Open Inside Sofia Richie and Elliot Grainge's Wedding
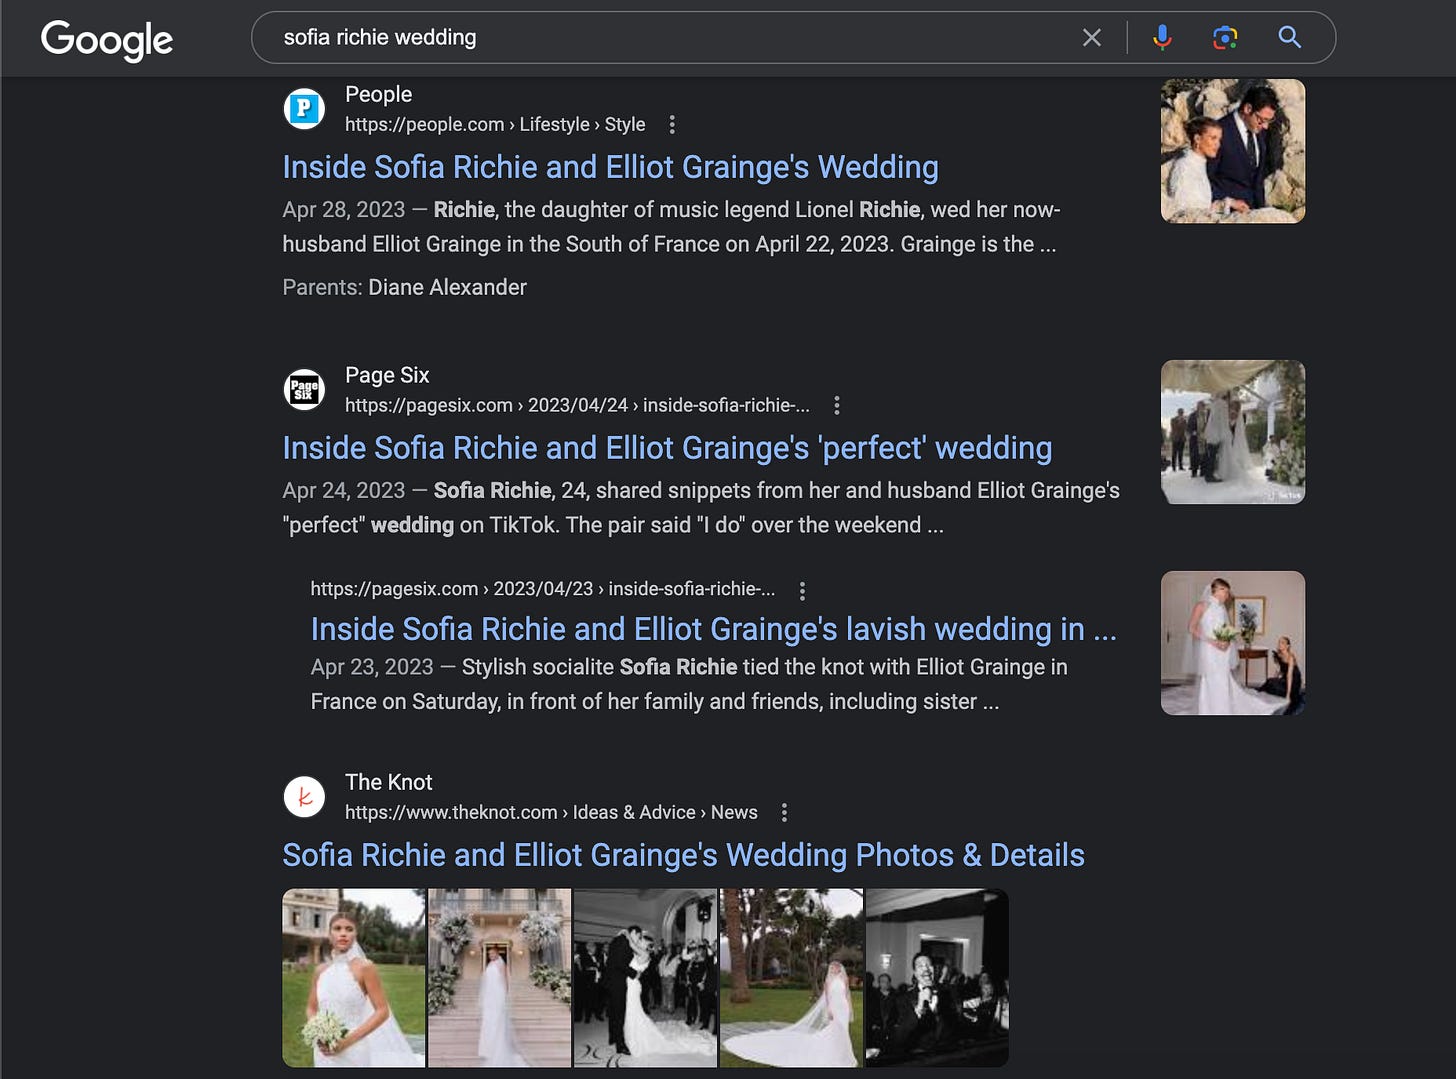 (610, 167)
